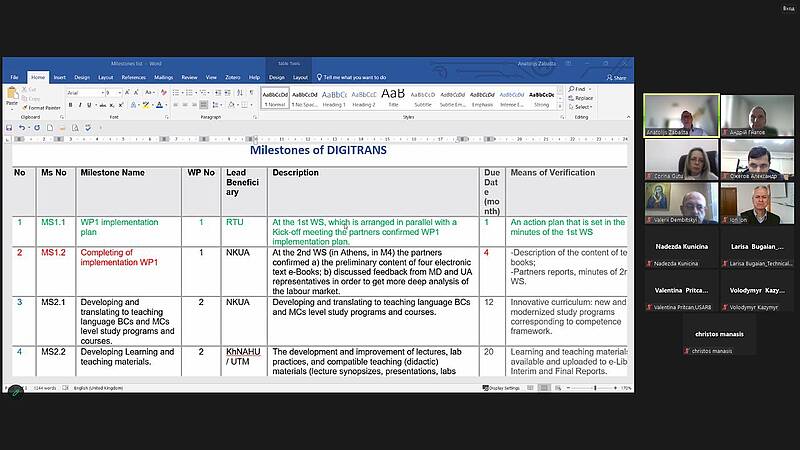This screenshot has width=800, height=450.
Task: Click the Replace command in Editing
Action: click(x=581, y=98)
